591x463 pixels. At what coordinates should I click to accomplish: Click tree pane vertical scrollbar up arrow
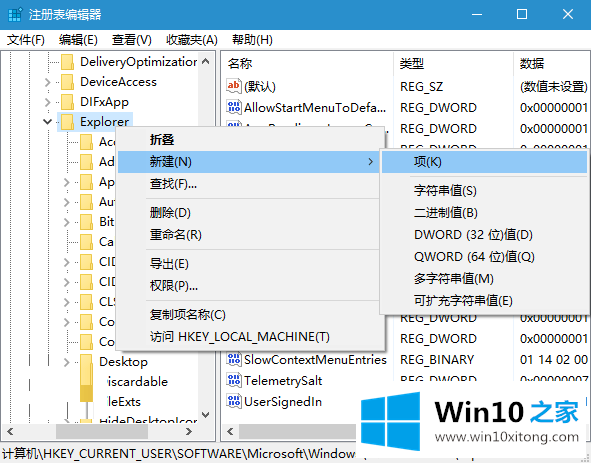click(205, 61)
